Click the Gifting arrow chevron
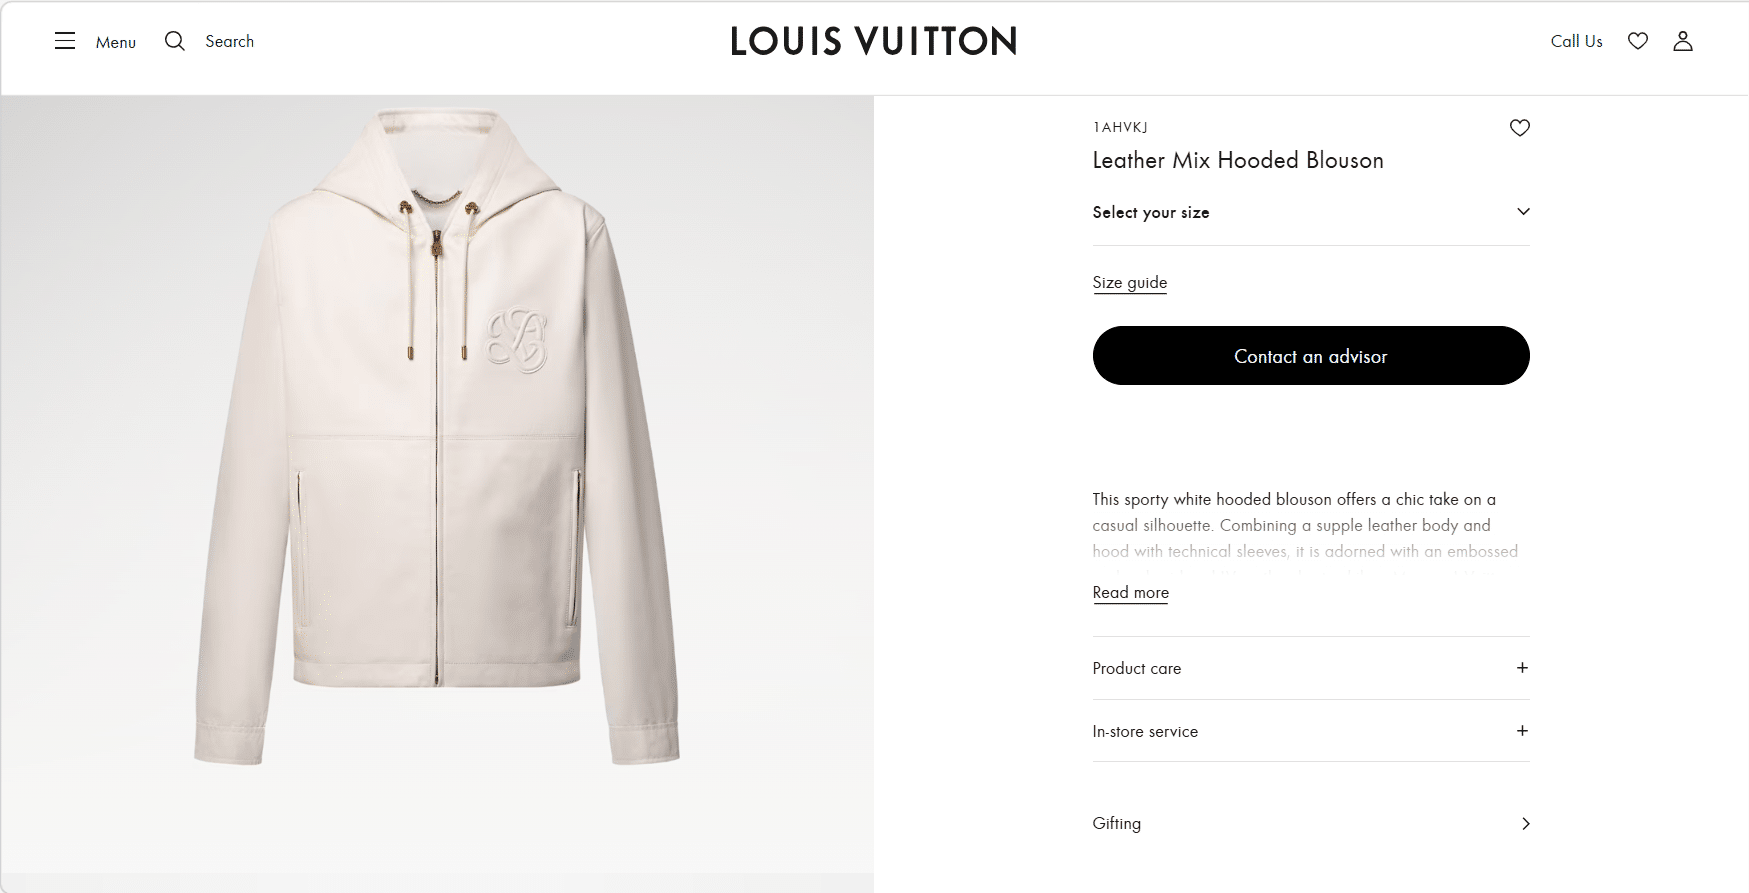This screenshot has height=893, width=1749. (x=1525, y=824)
